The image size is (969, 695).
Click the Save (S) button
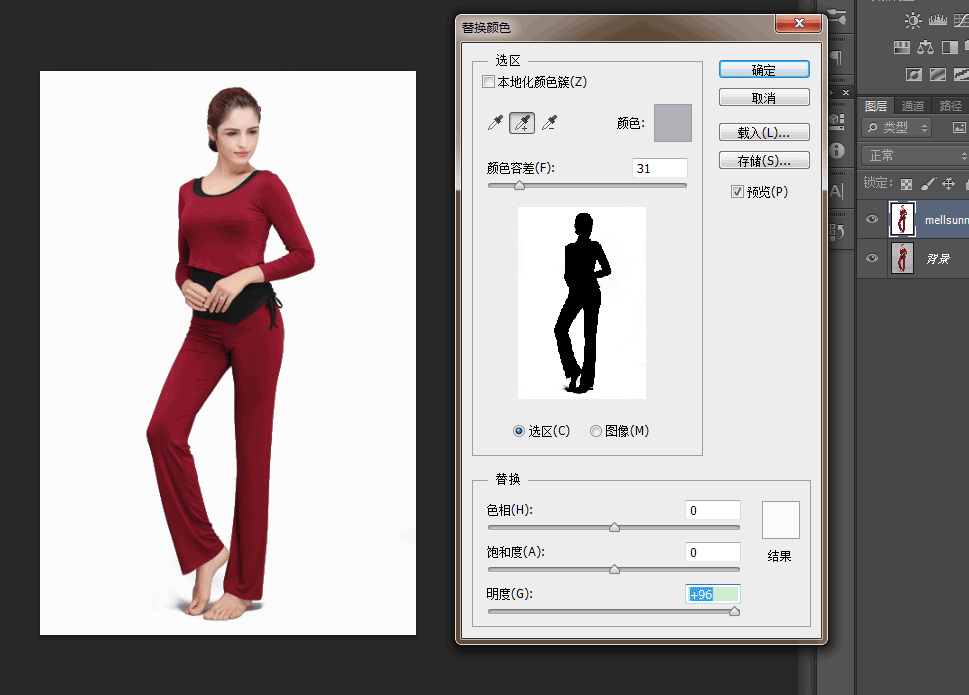[x=764, y=161]
